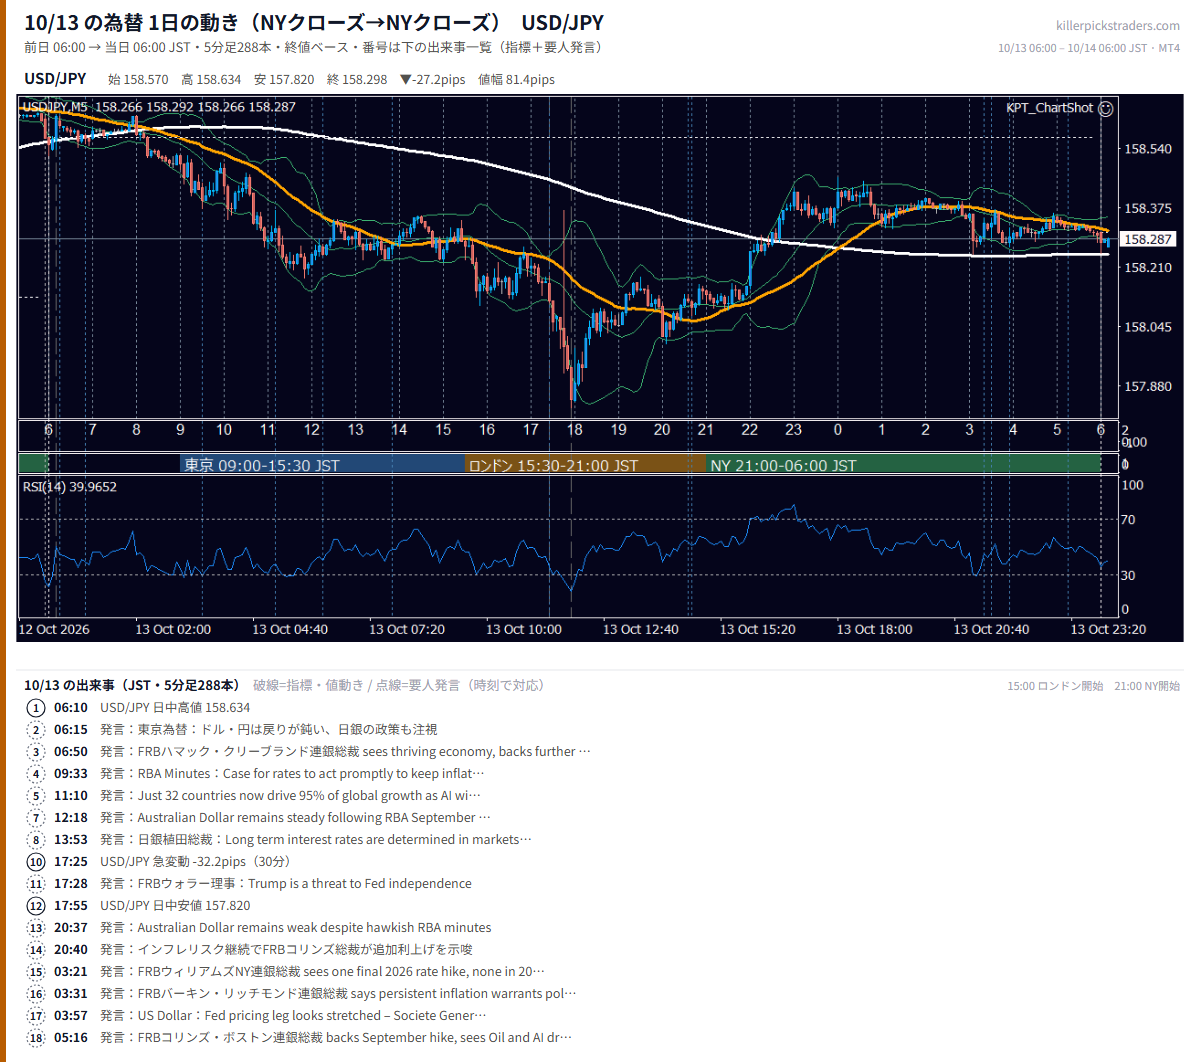Screen dimensions: 1200x1062
Task: Select the ロンドン 15:30-21:00 JST session bar
Action: (586, 465)
